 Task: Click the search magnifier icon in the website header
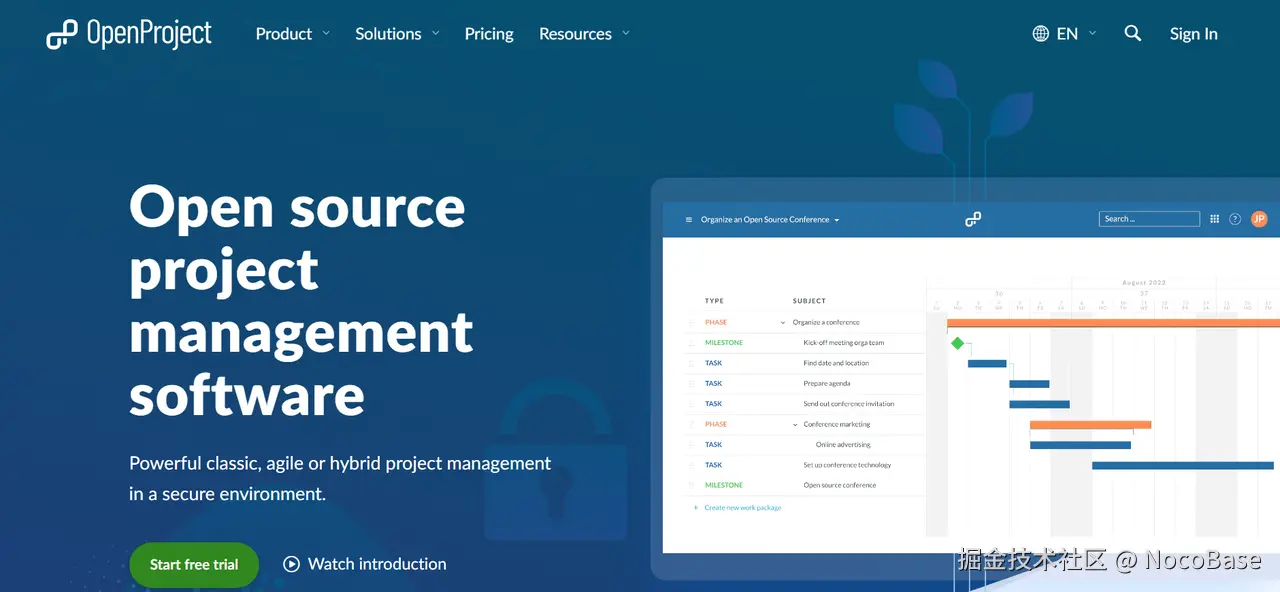[x=1132, y=33]
